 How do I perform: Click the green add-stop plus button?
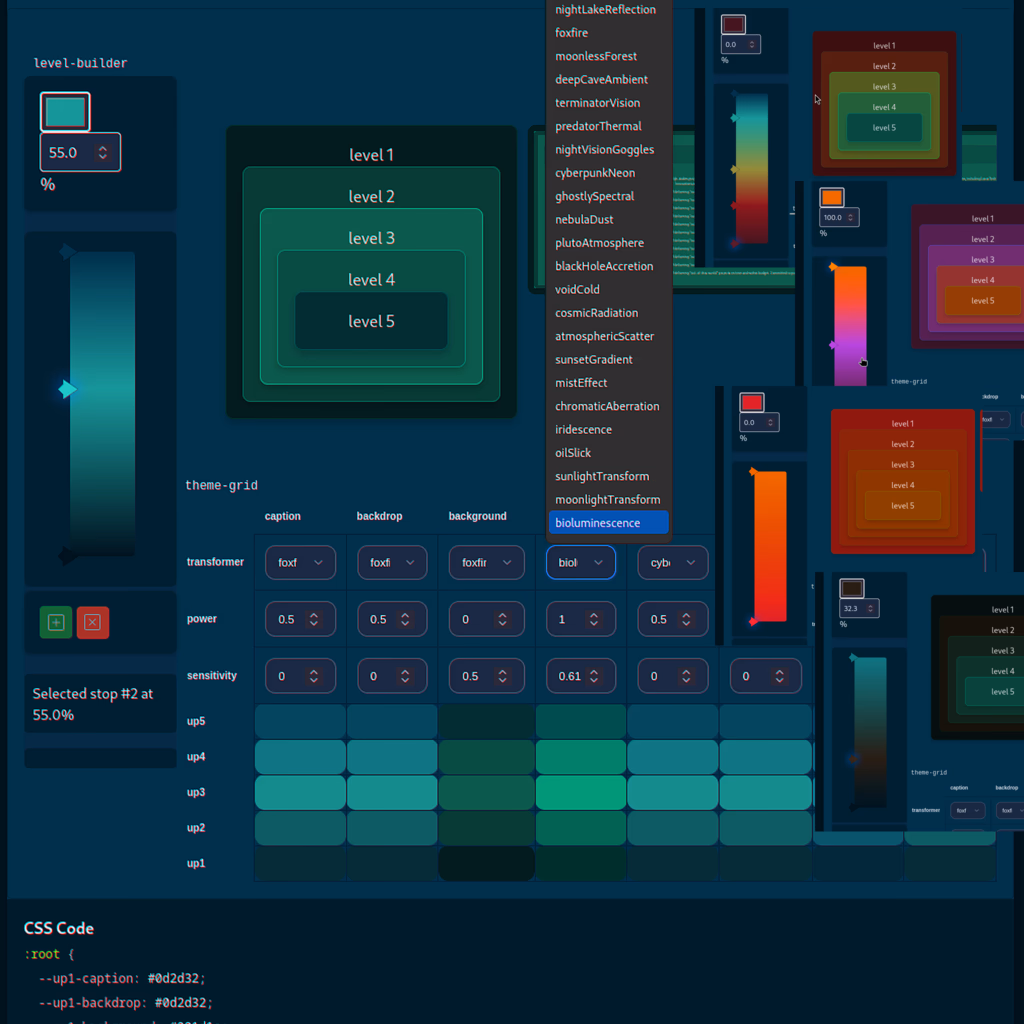56,622
